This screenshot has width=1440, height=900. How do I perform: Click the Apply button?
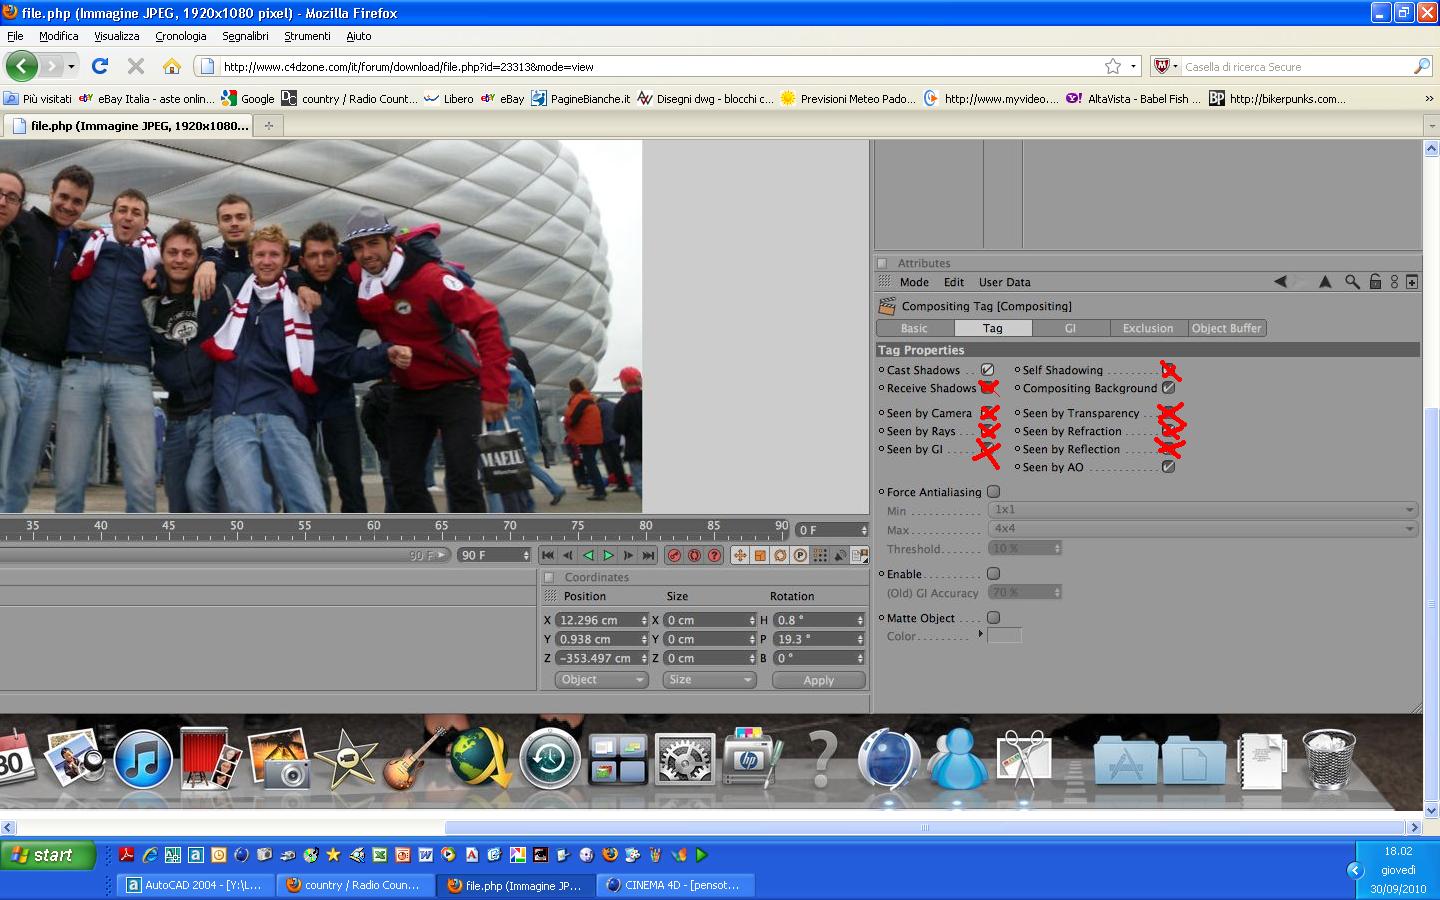(x=819, y=680)
